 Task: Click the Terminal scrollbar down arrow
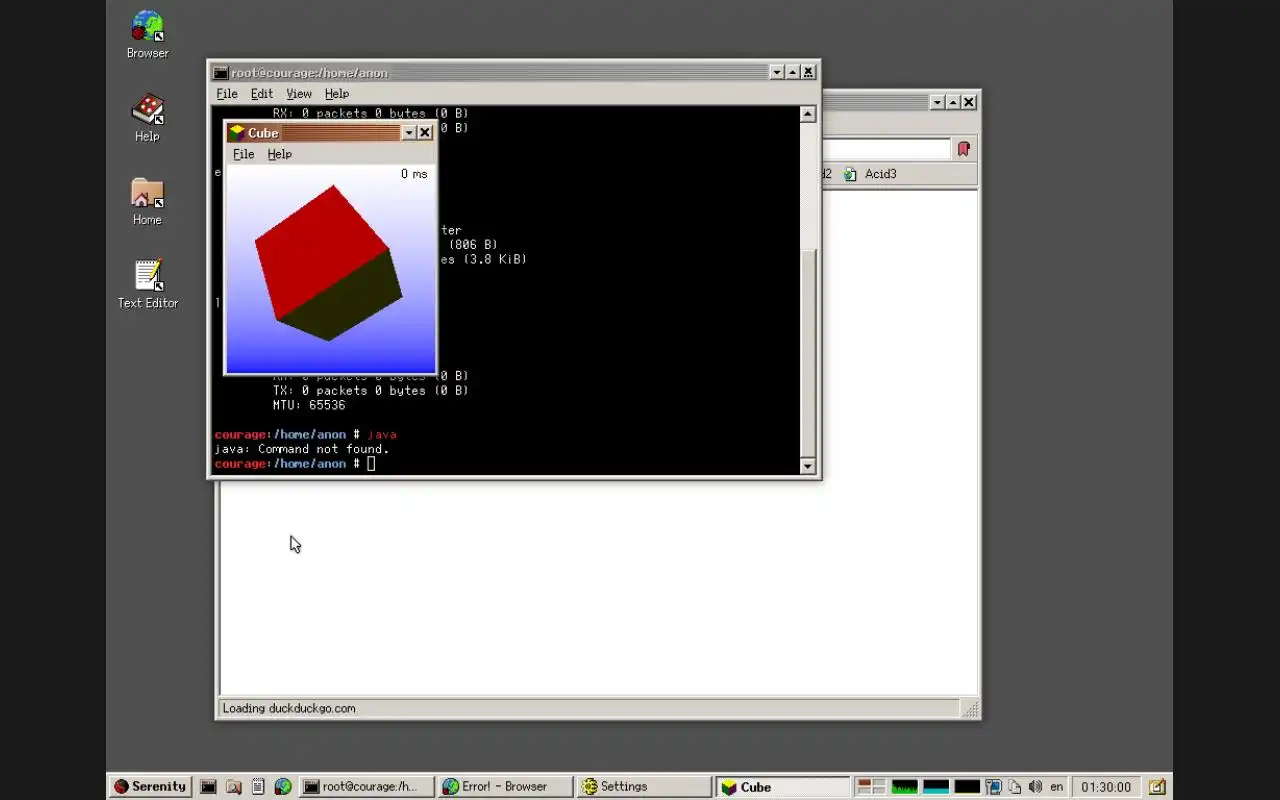pos(808,466)
